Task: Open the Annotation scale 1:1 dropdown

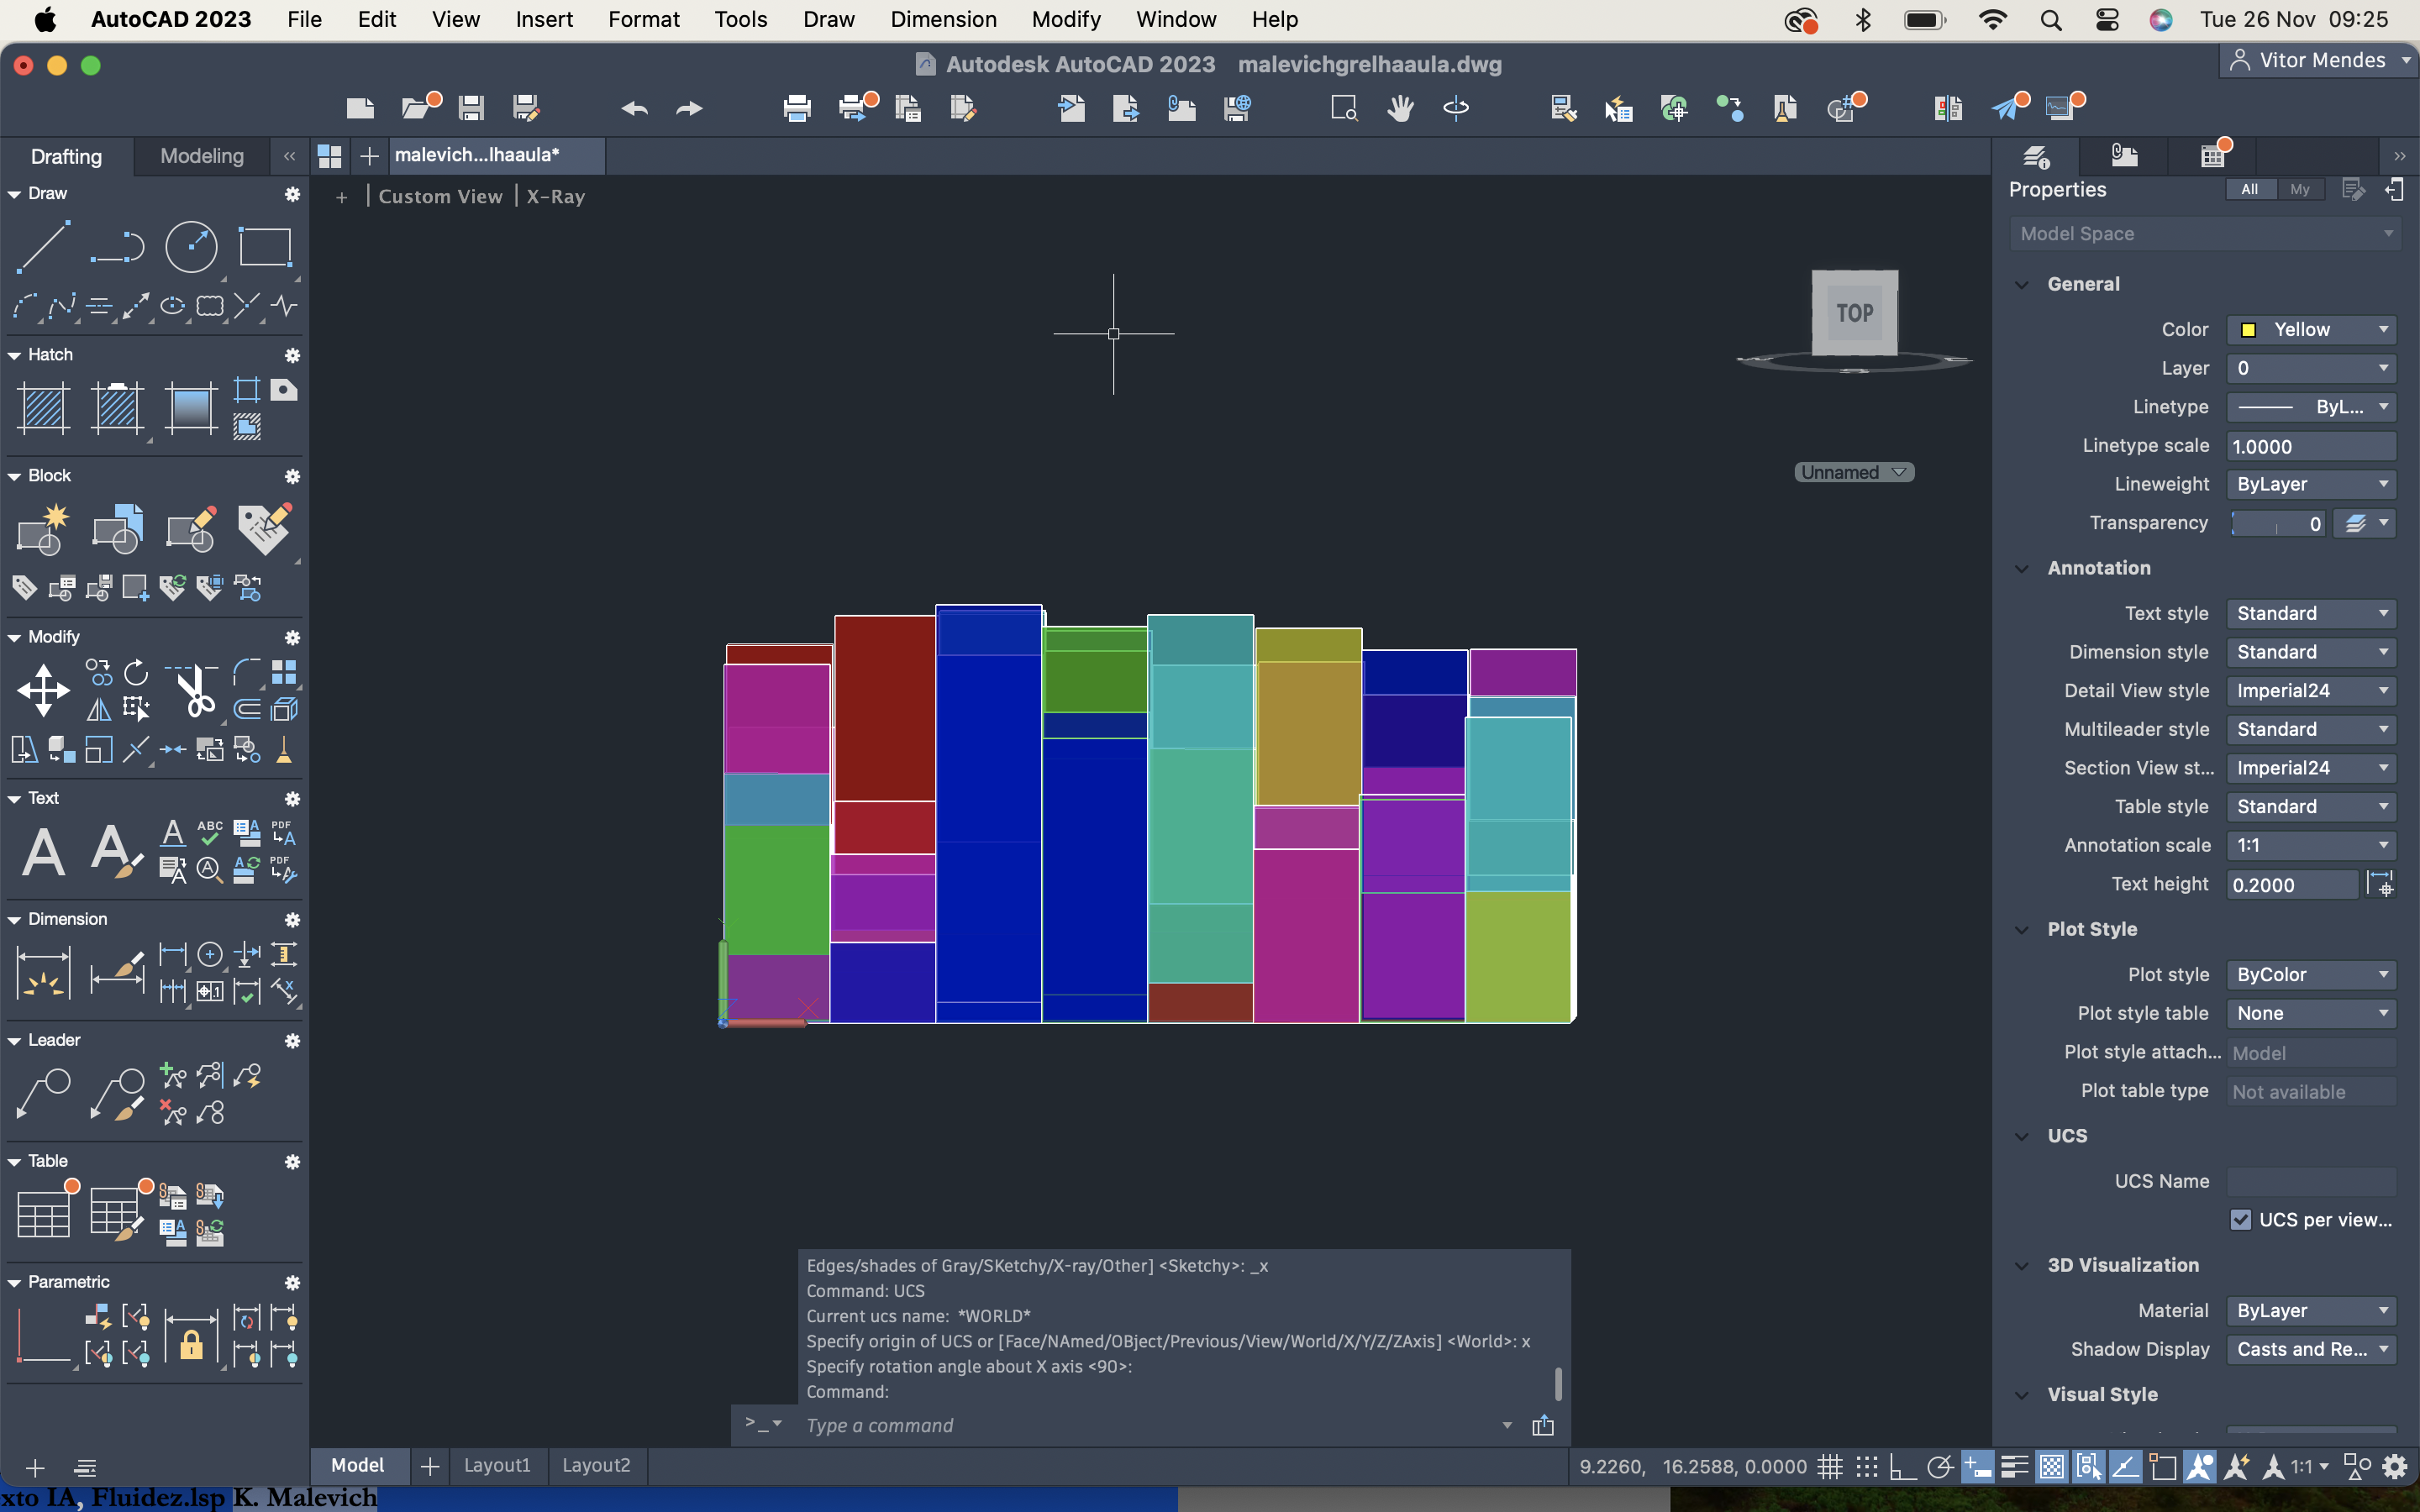Action: click(x=2311, y=845)
